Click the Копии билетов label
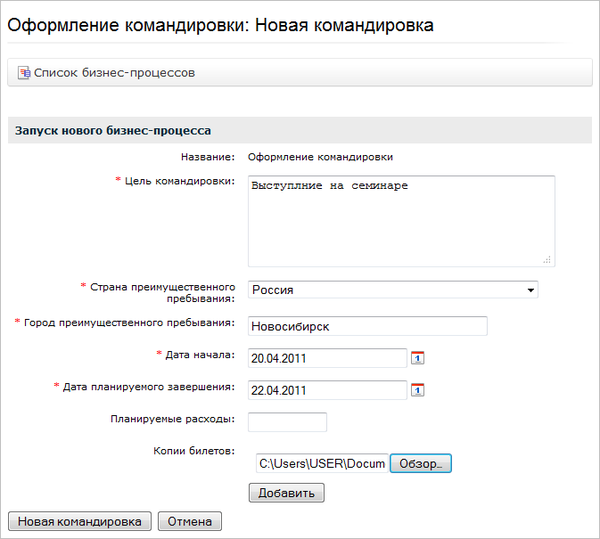Screen dimensions: 600x539 (193, 451)
